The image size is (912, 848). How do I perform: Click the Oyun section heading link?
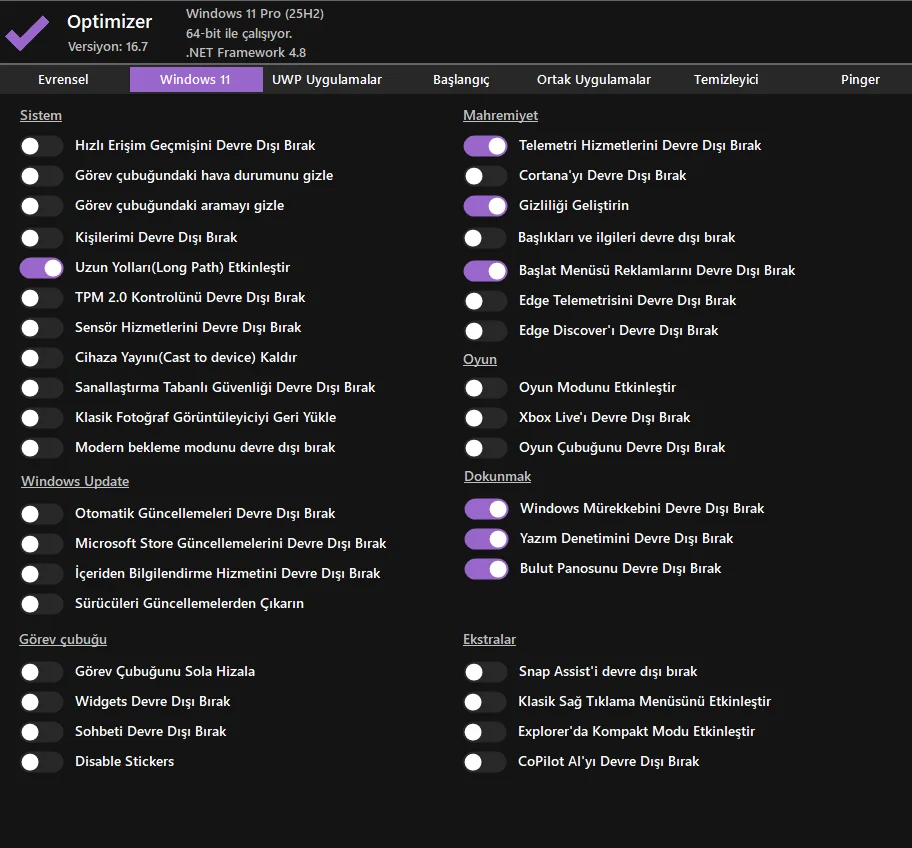(480, 359)
